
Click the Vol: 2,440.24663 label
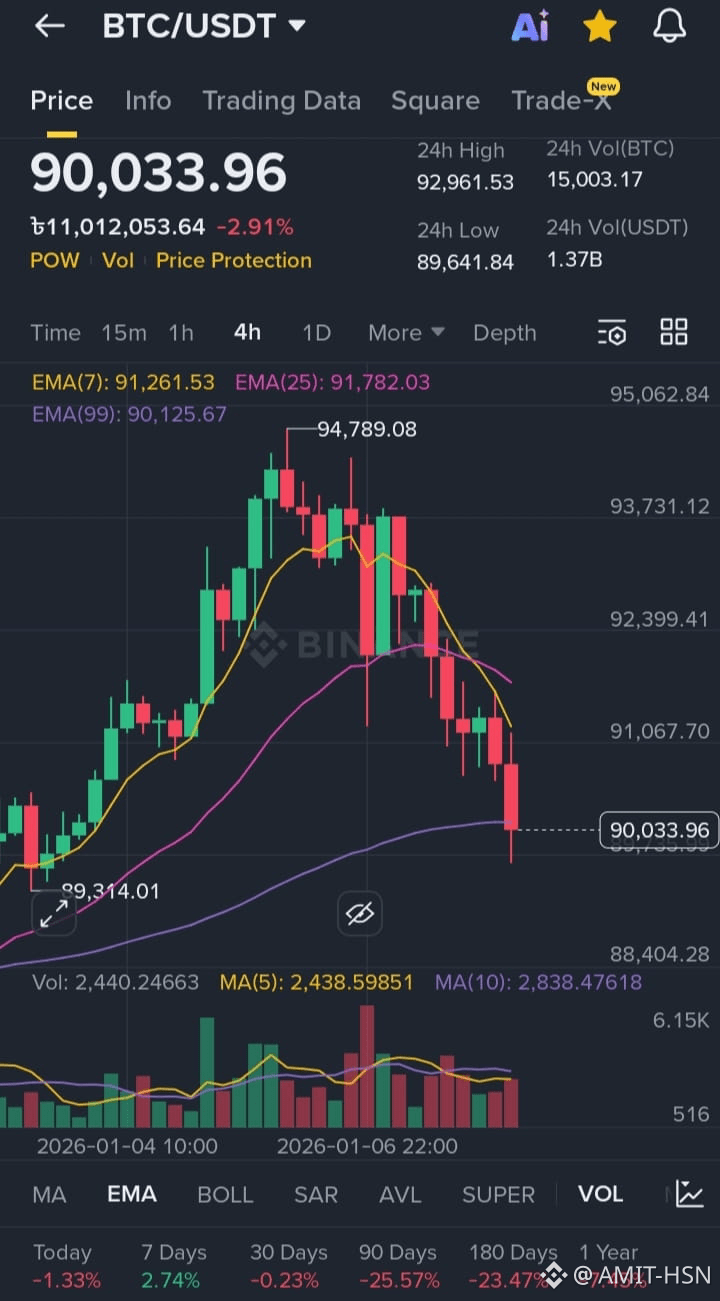coord(116,983)
